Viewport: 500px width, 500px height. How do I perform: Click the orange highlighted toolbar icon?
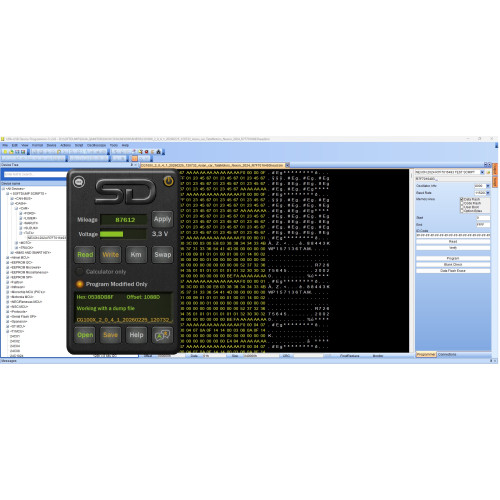134,158
